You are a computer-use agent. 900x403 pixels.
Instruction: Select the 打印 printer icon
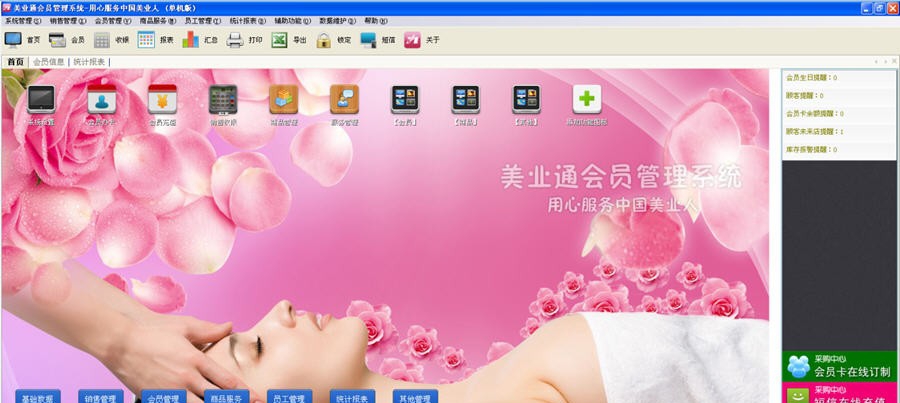(235, 40)
